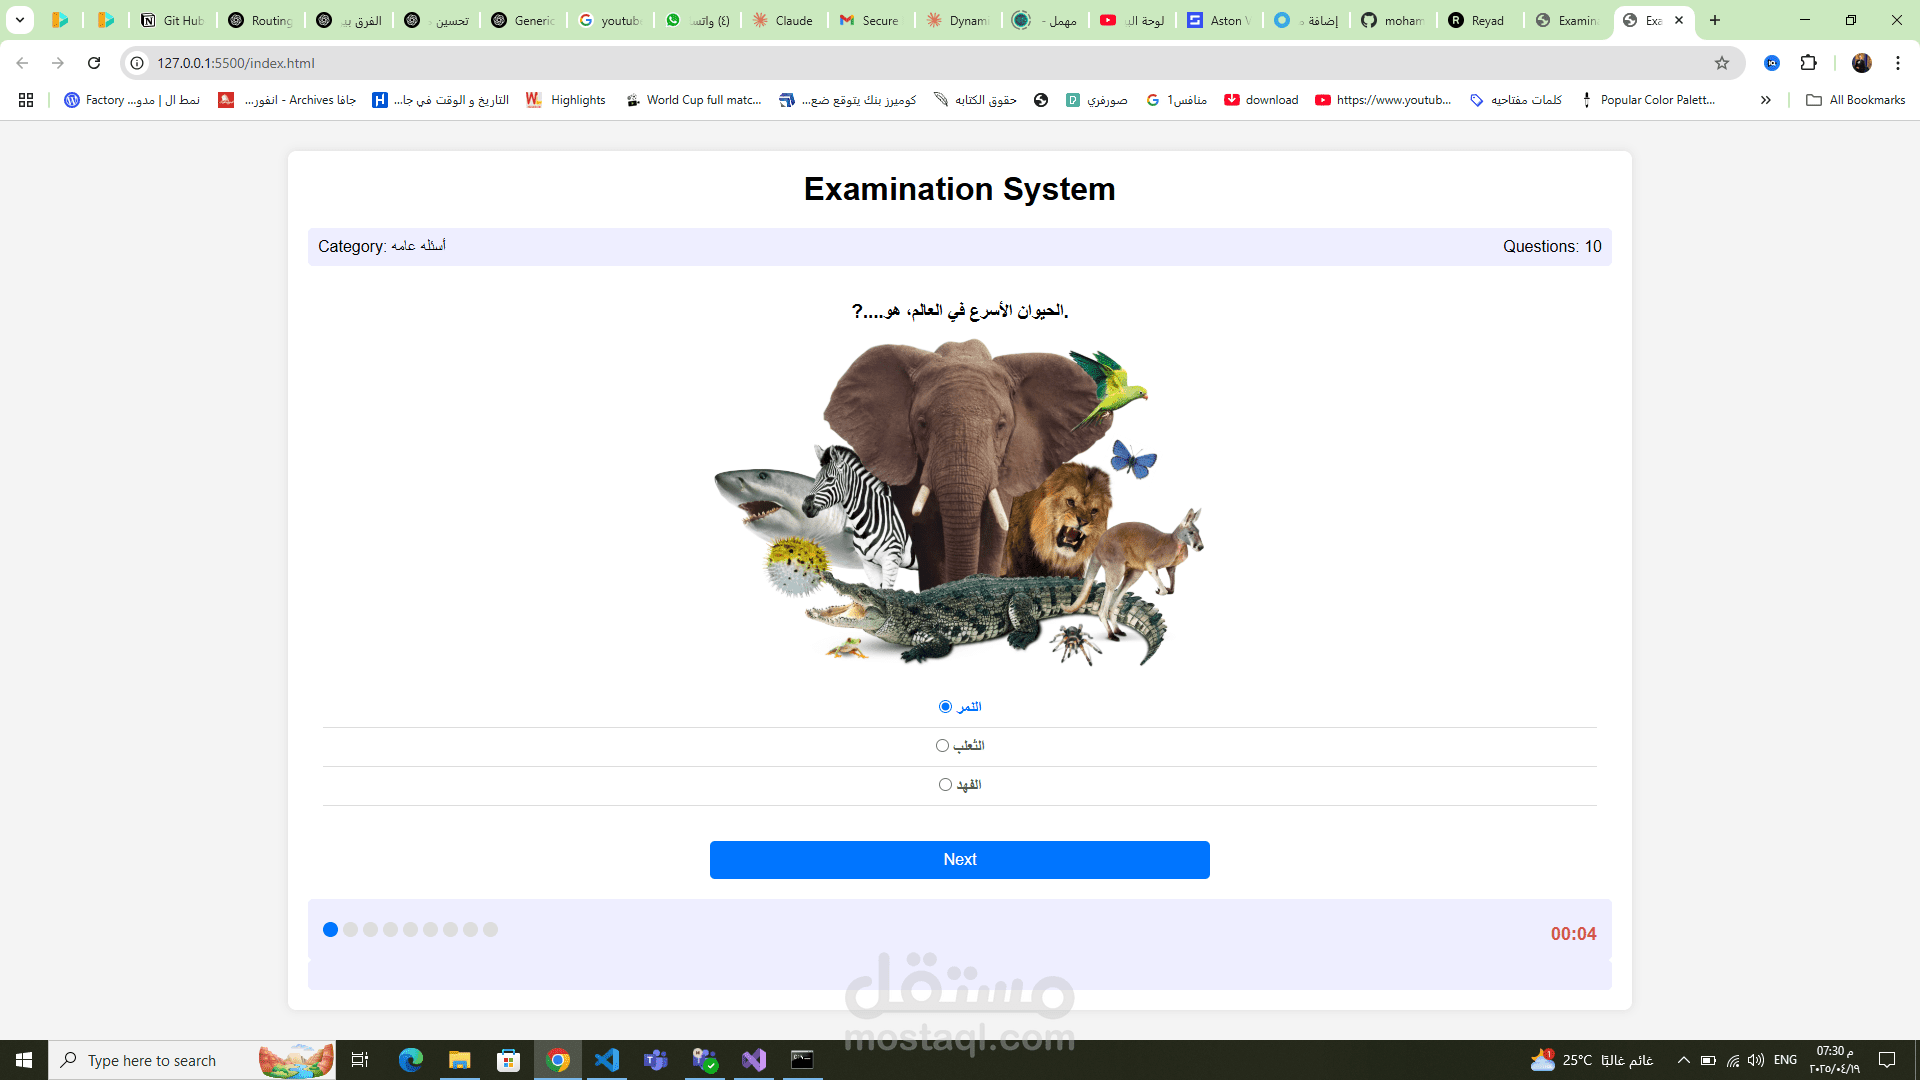This screenshot has width=1920, height=1080.
Task: Open the Factory WordPress bookmark
Action: (x=132, y=100)
